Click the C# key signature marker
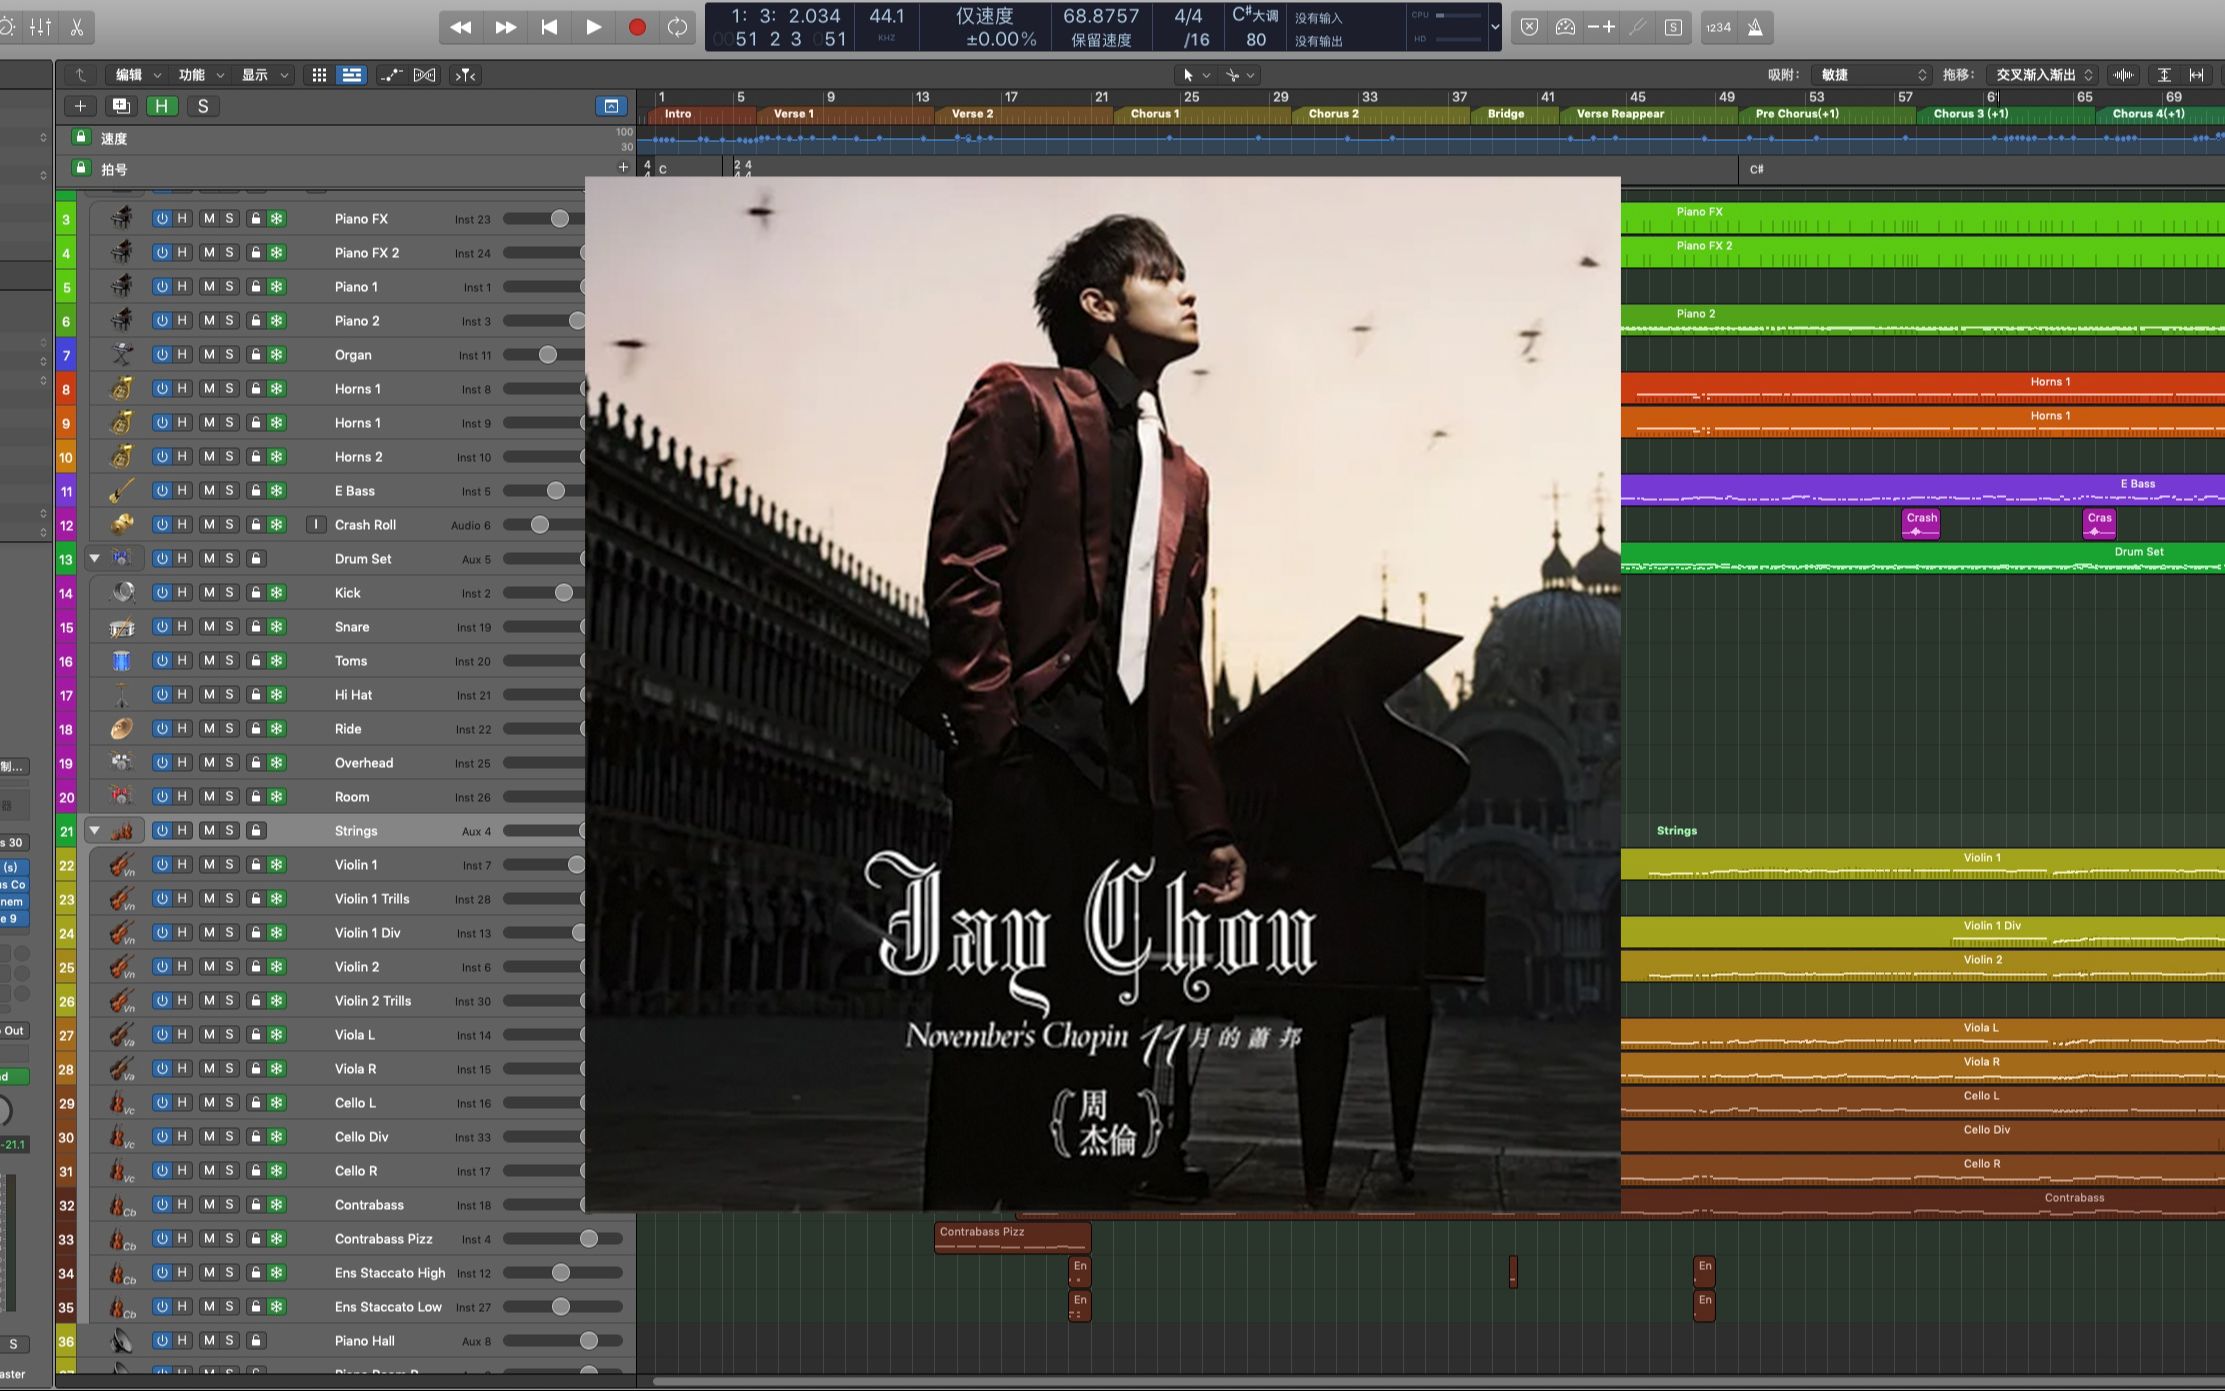 click(x=1757, y=169)
